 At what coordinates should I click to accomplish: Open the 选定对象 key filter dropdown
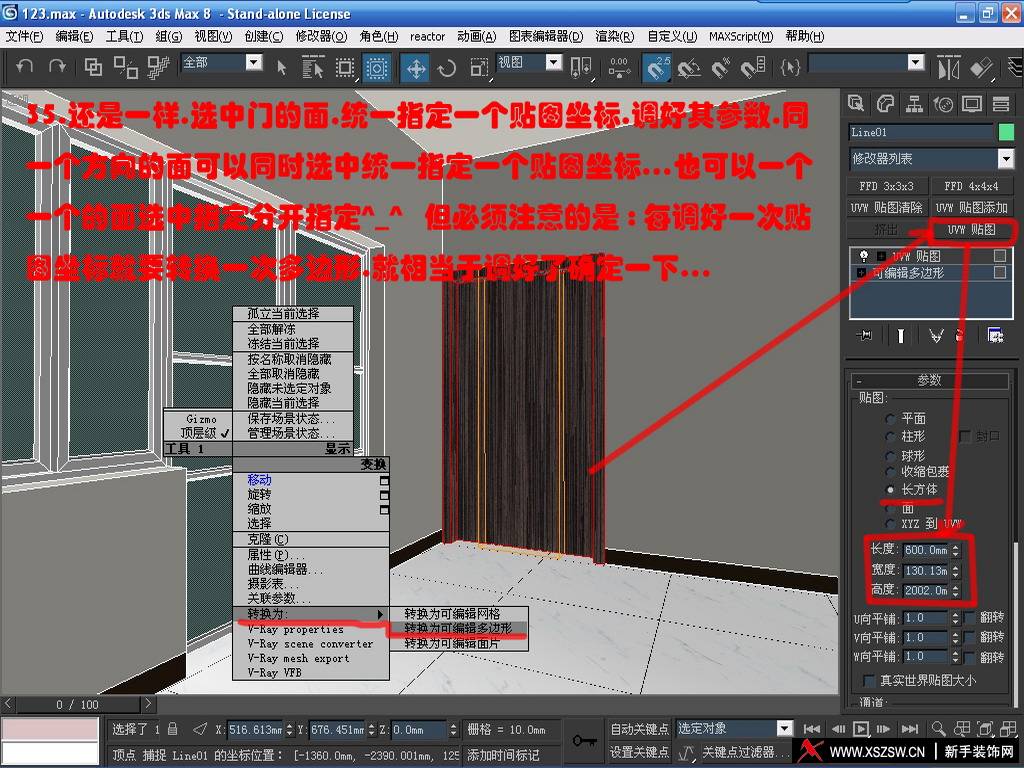pyautogui.click(x=784, y=728)
